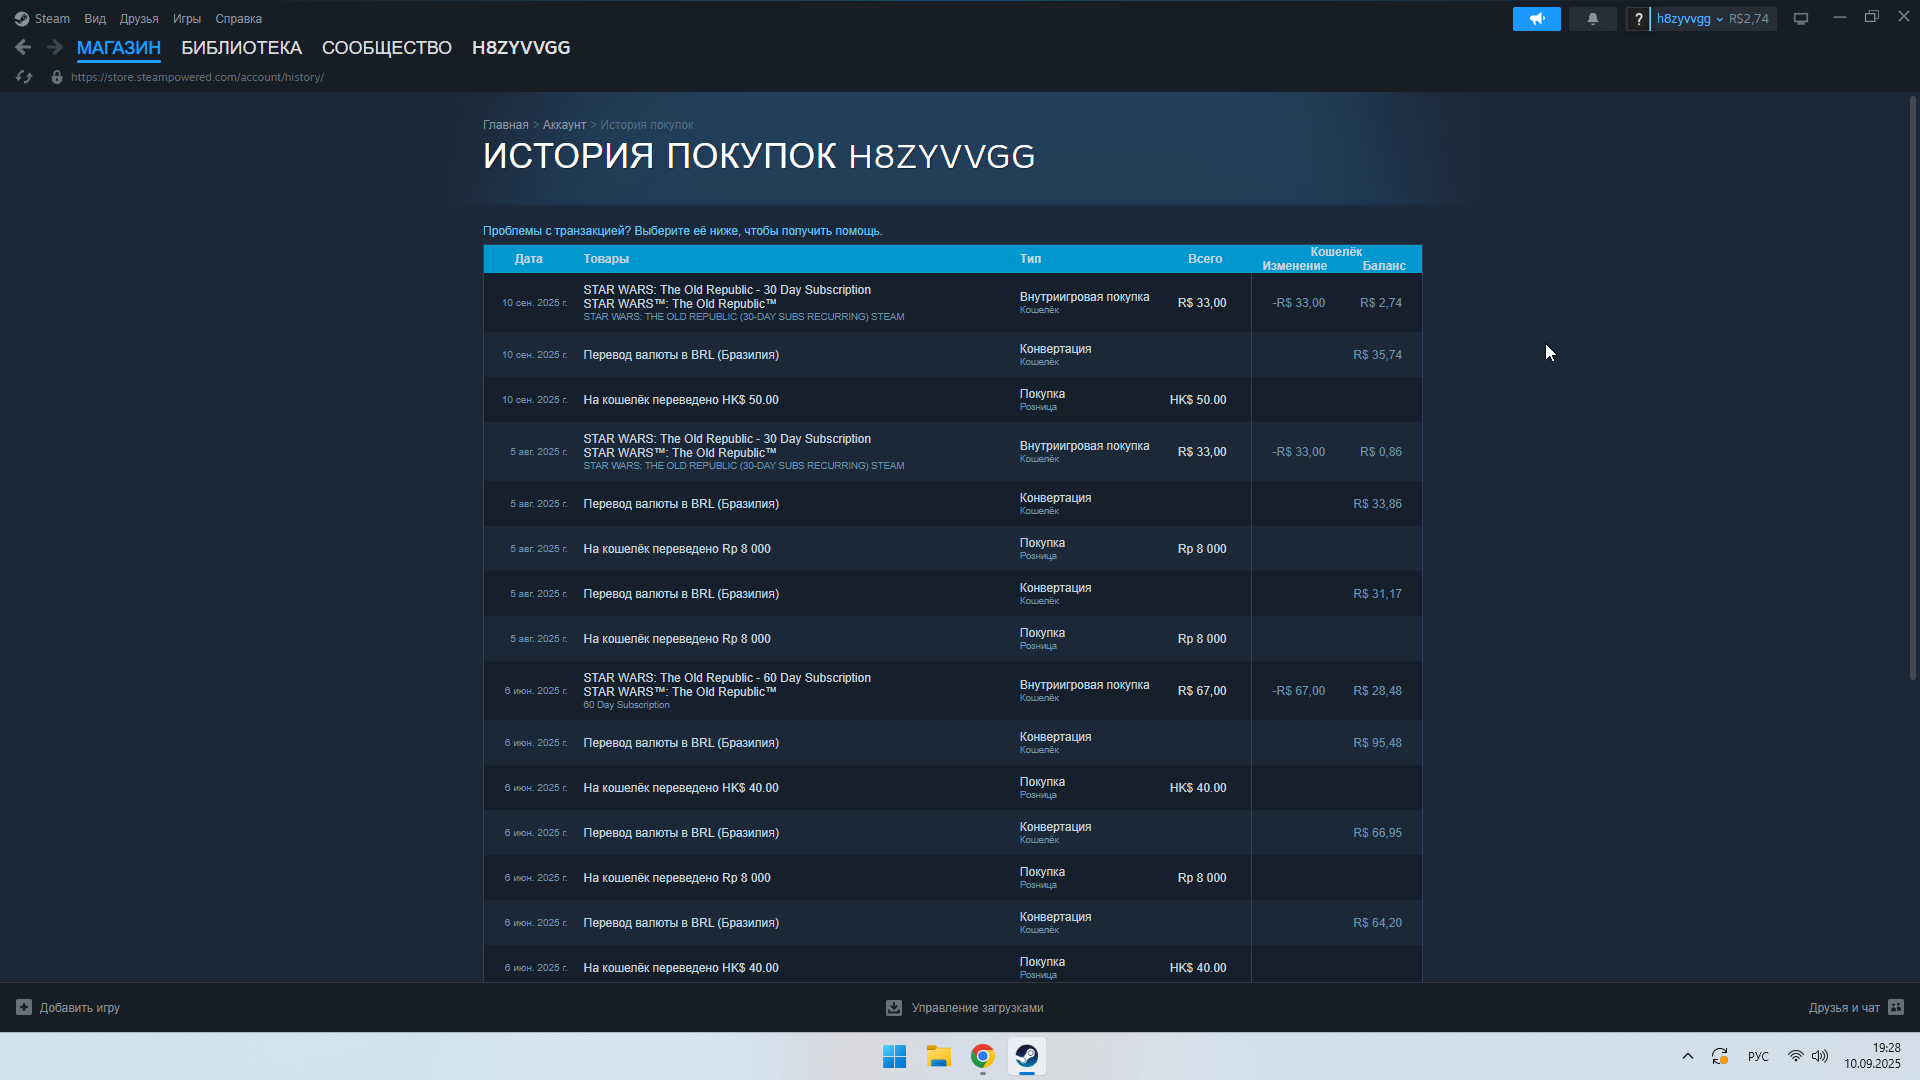The height and width of the screenshot is (1080, 1920).
Task: Select the МАГАЗИН tab
Action: click(x=119, y=48)
